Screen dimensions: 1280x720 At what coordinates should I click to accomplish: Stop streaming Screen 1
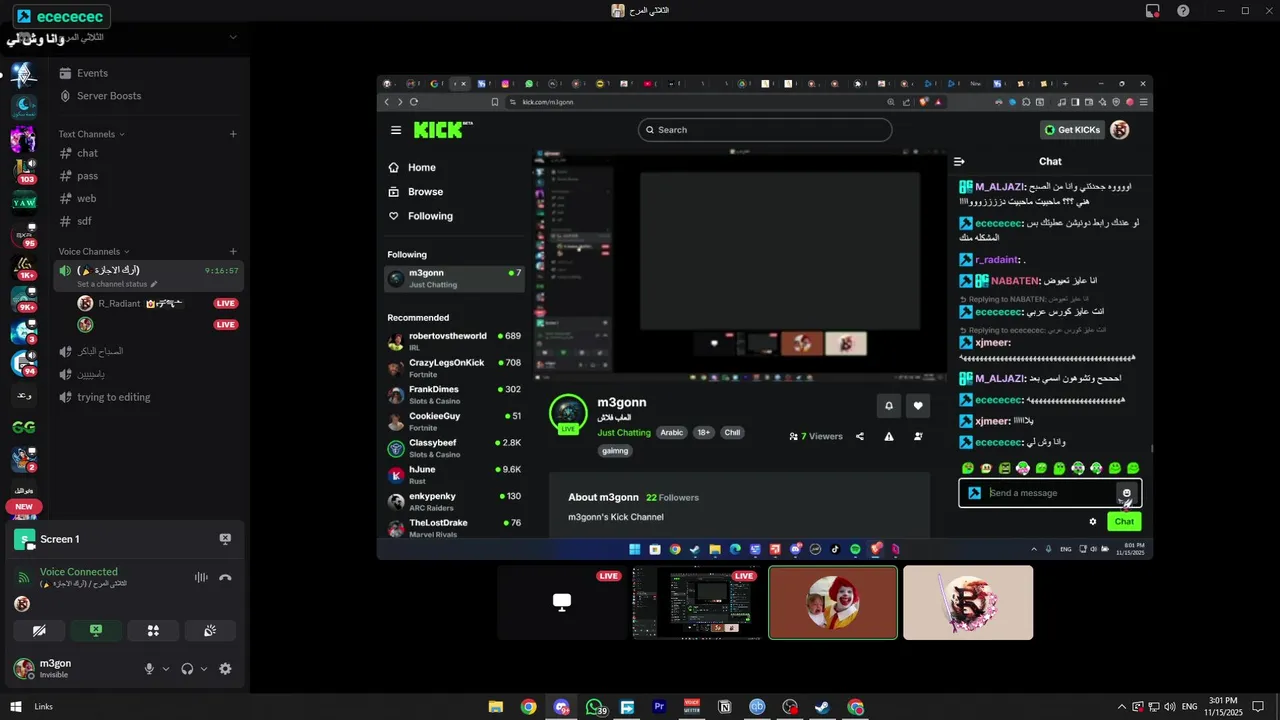pyautogui.click(x=225, y=539)
